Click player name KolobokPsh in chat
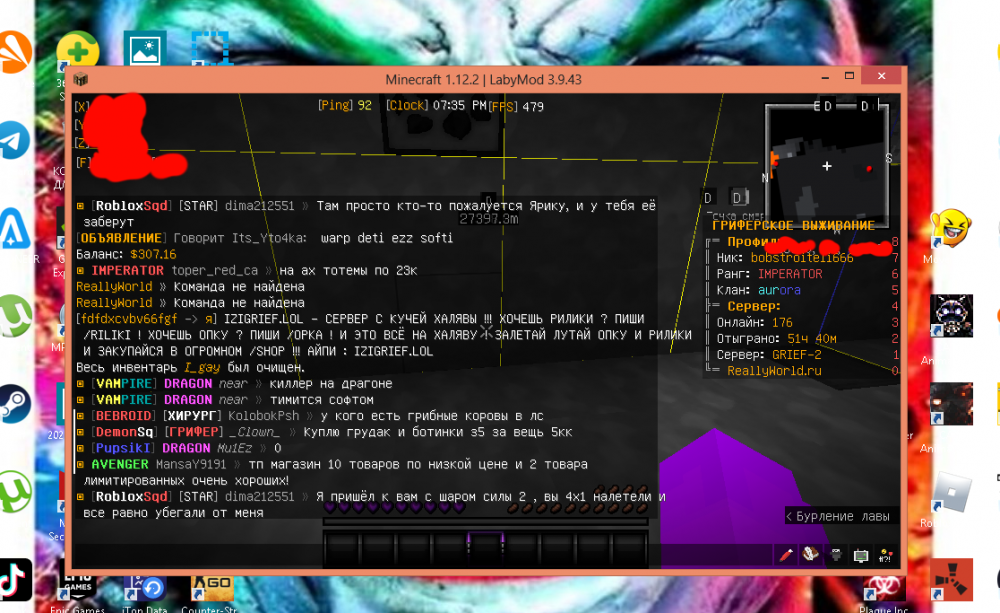1000x613 pixels. (263, 416)
